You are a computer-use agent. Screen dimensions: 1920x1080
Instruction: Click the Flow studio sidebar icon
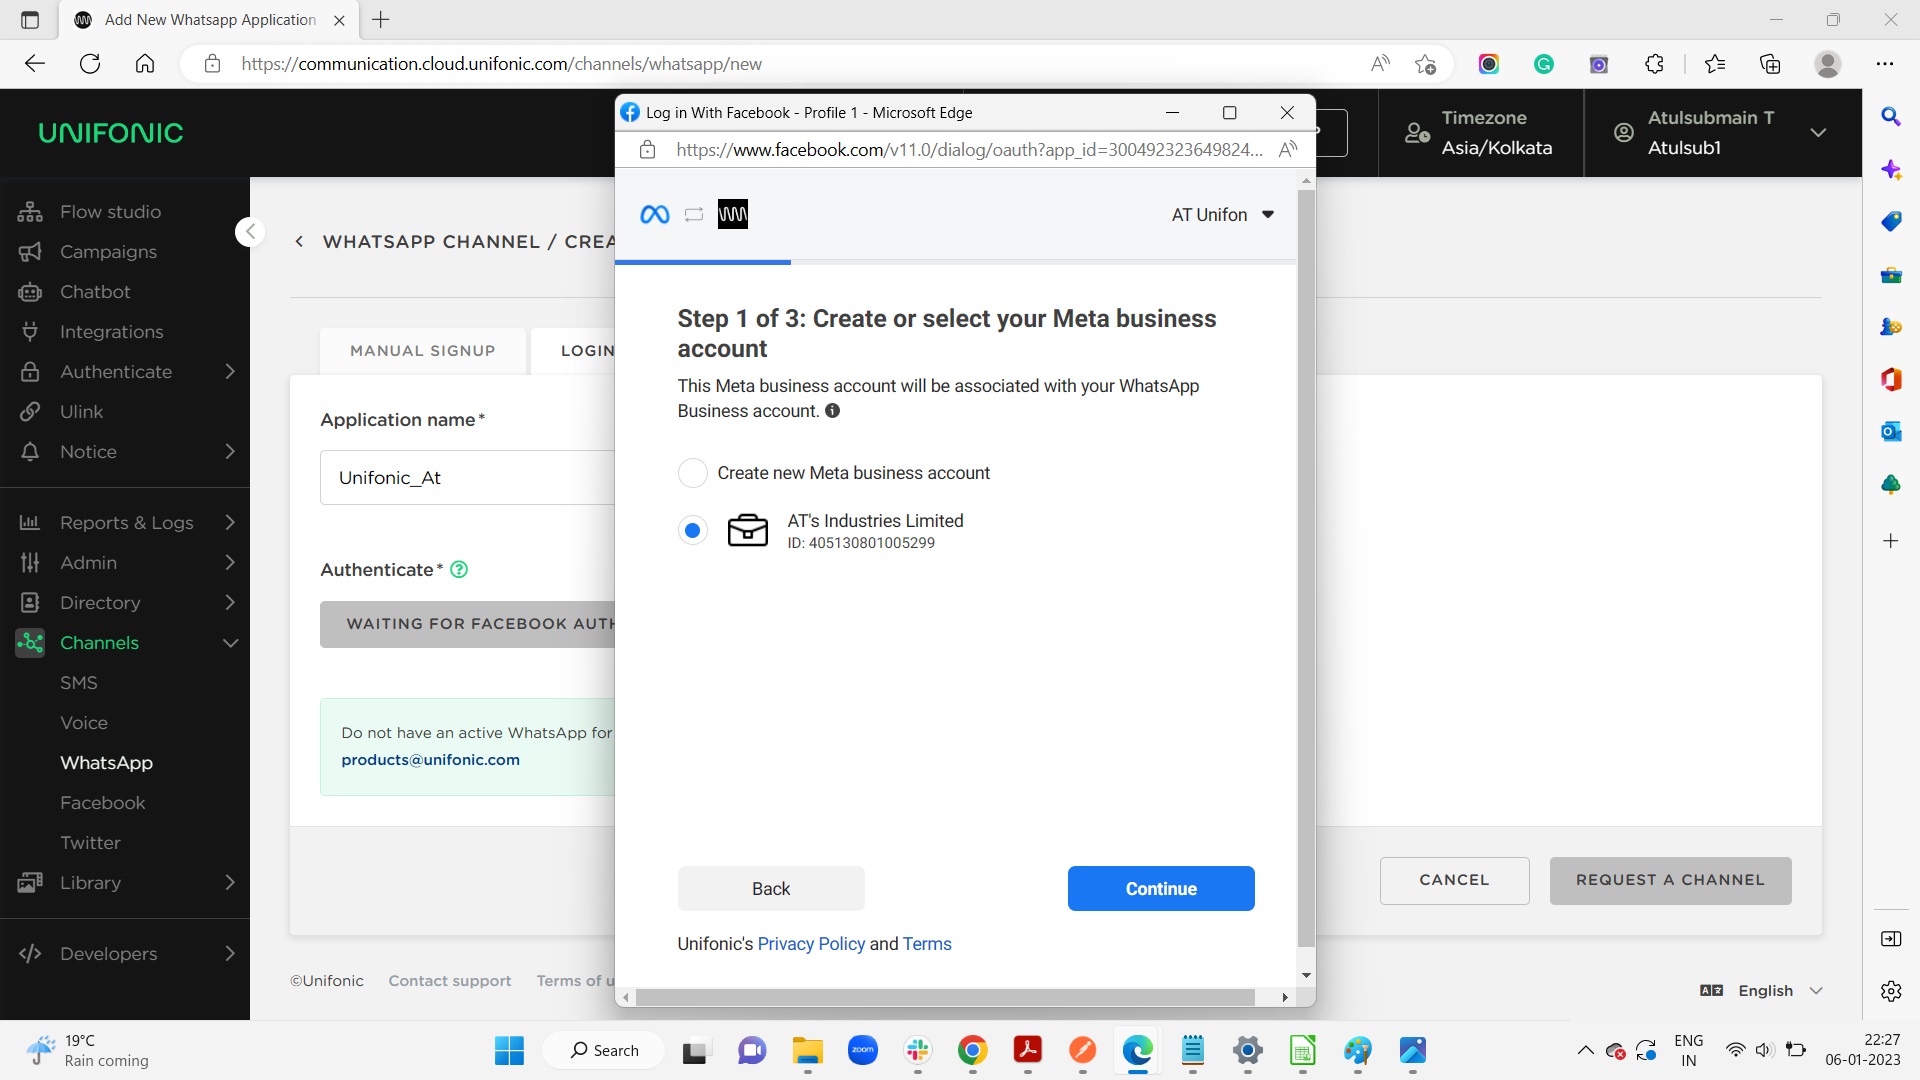(30, 212)
